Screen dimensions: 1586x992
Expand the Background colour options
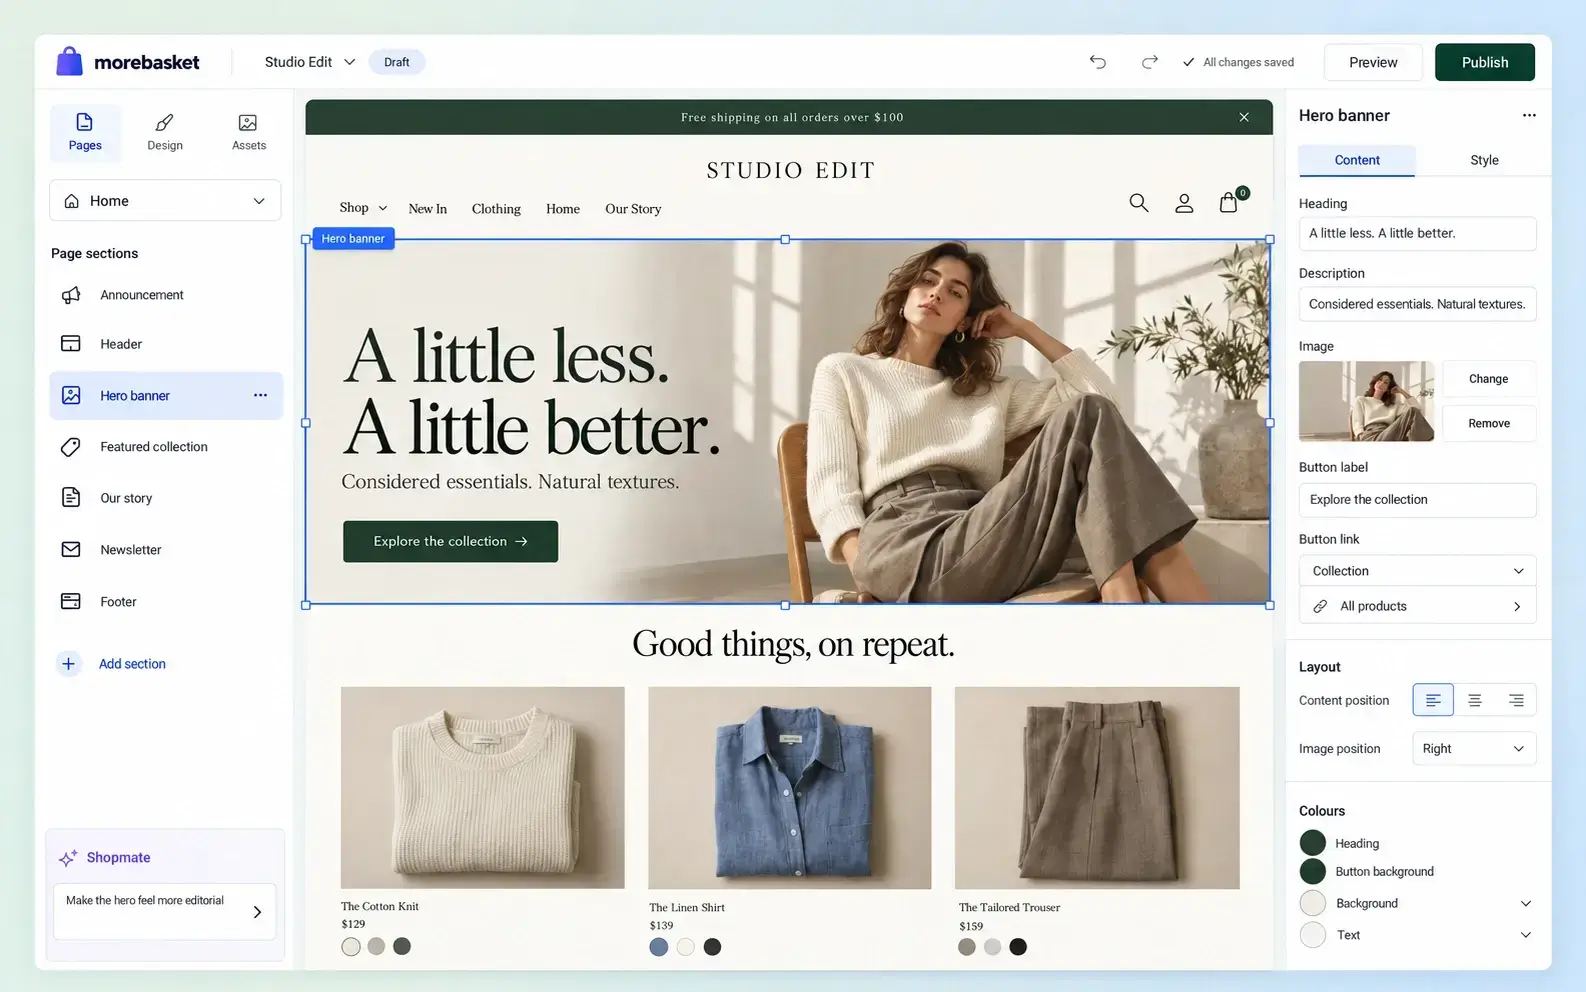(1526, 904)
